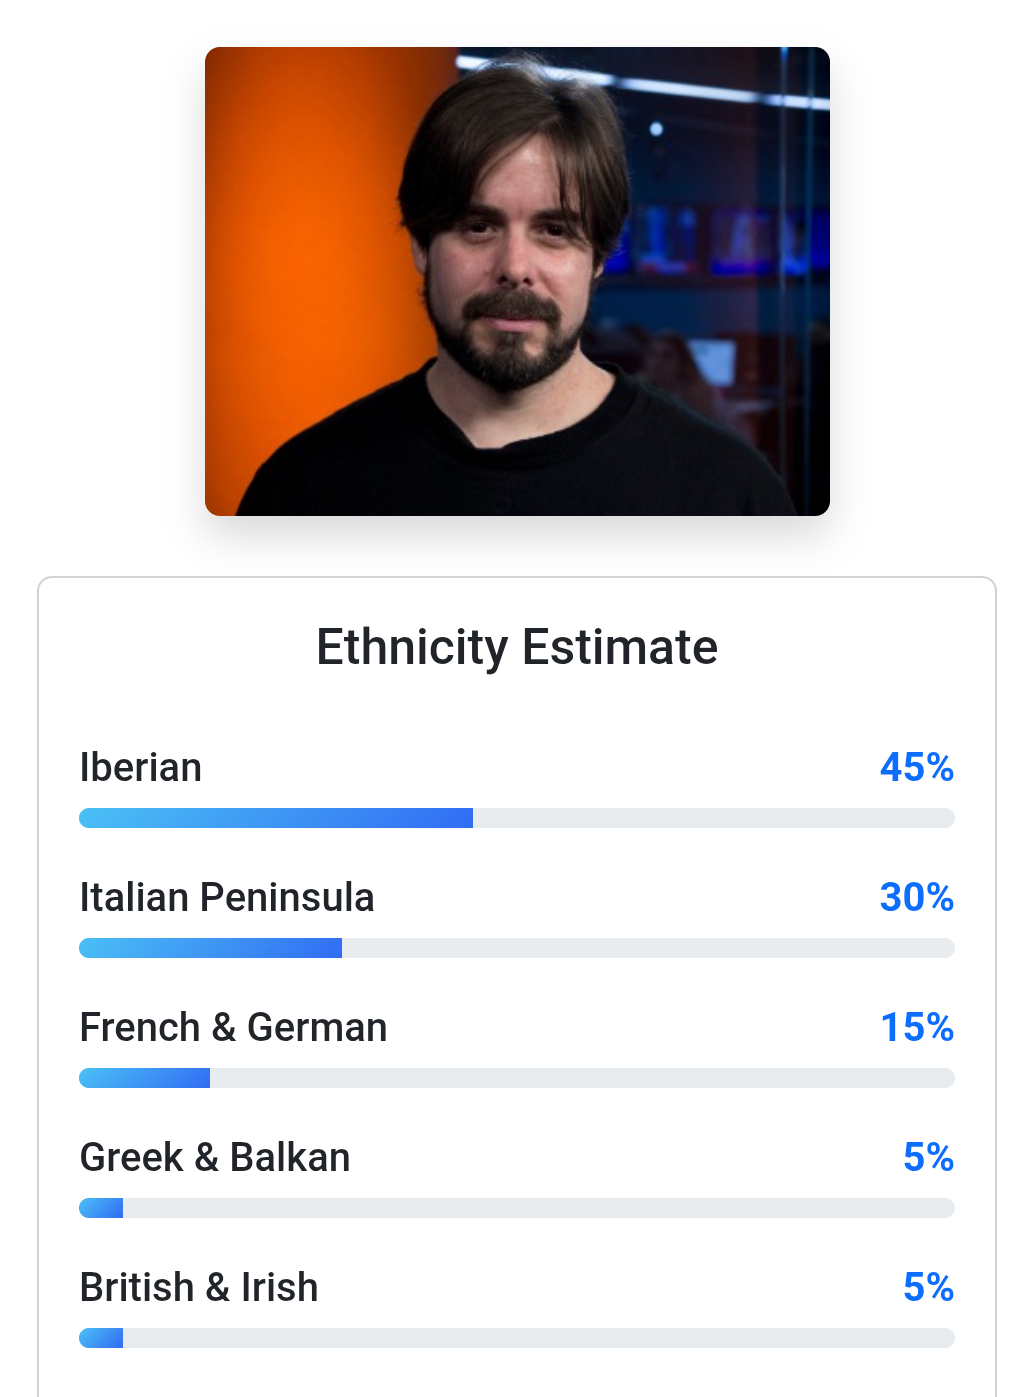This screenshot has height=1397, width=1031.
Task: Select the British & Irish label
Action: tap(199, 1288)
